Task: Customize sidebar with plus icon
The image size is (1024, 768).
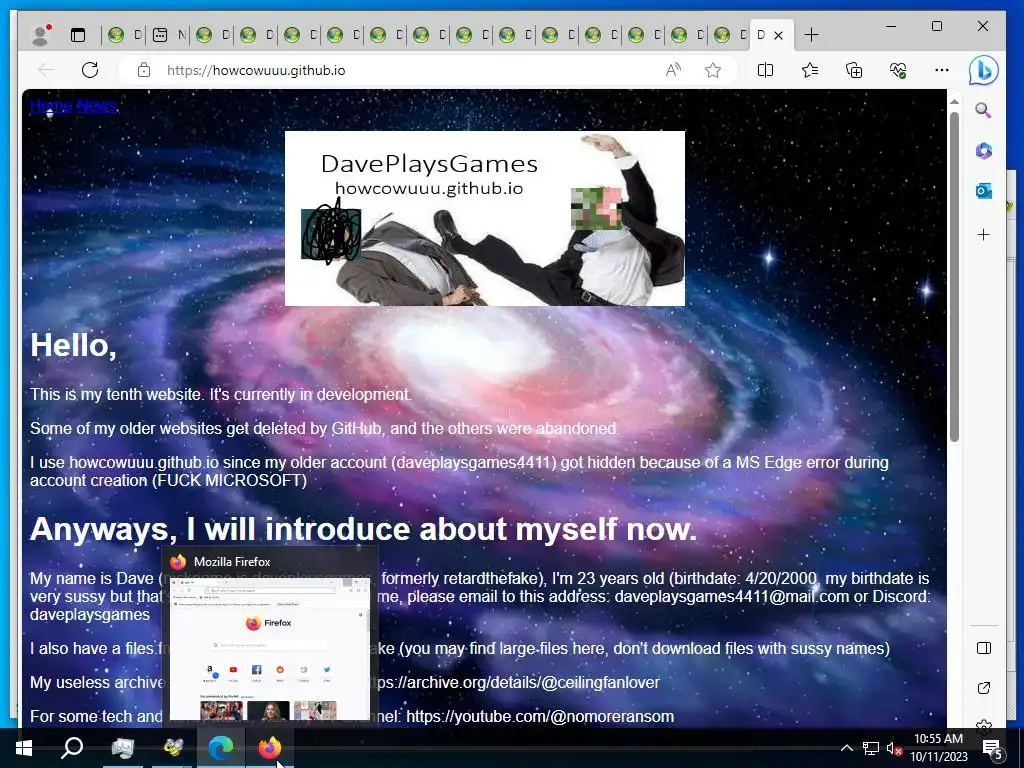Action: tap(984, 234)
